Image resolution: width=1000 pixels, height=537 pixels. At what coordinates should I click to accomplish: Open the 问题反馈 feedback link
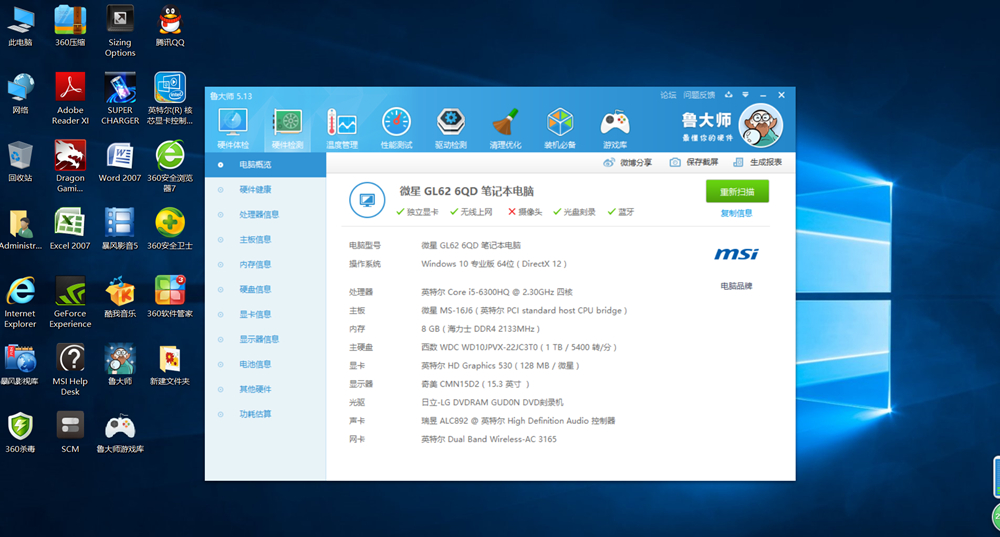pos(699,95)
